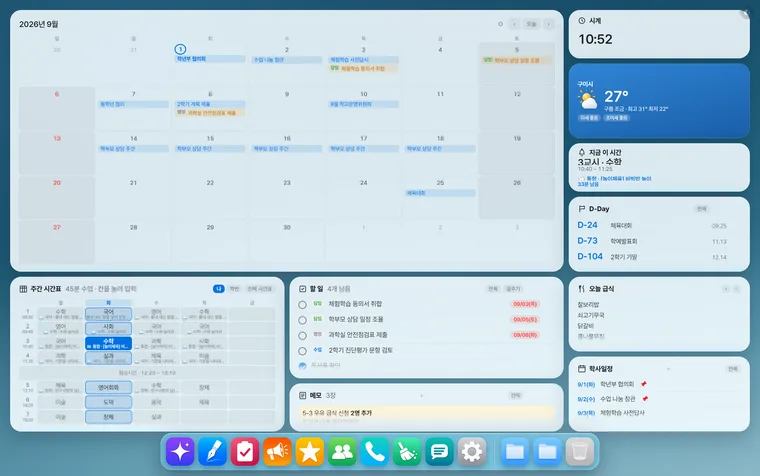Select the highlighted 수학 period in Tuesday column
The height and width of the screenshot is (476, 760).
[109, 343]
